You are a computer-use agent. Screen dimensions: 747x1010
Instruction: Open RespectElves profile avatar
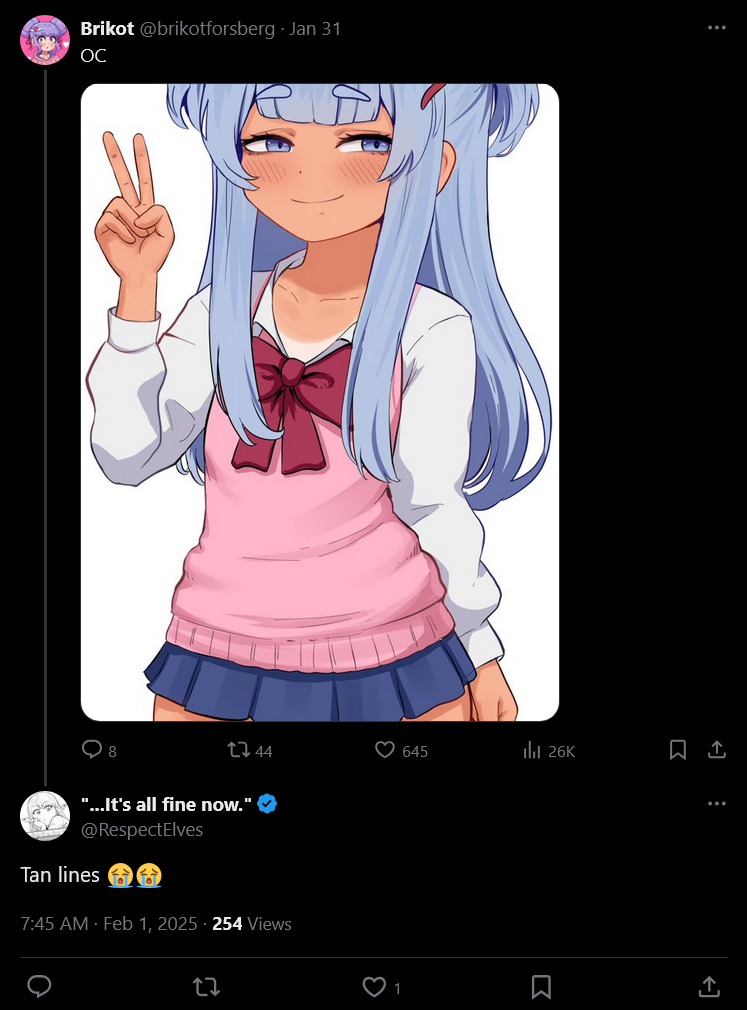click(x=45, y=815)
